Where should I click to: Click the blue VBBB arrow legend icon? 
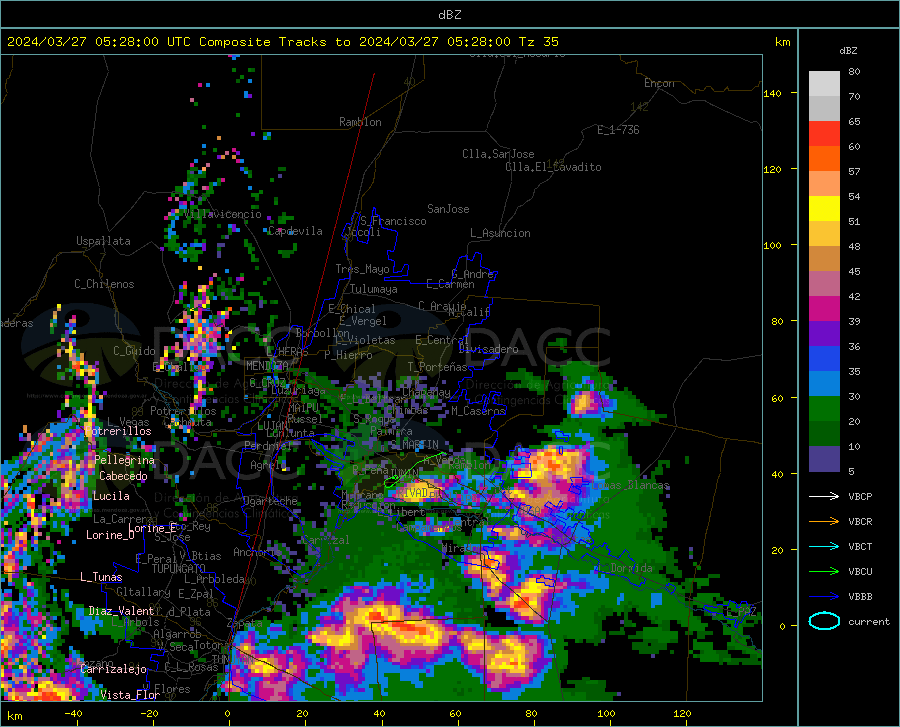click(x=824, y=597)
